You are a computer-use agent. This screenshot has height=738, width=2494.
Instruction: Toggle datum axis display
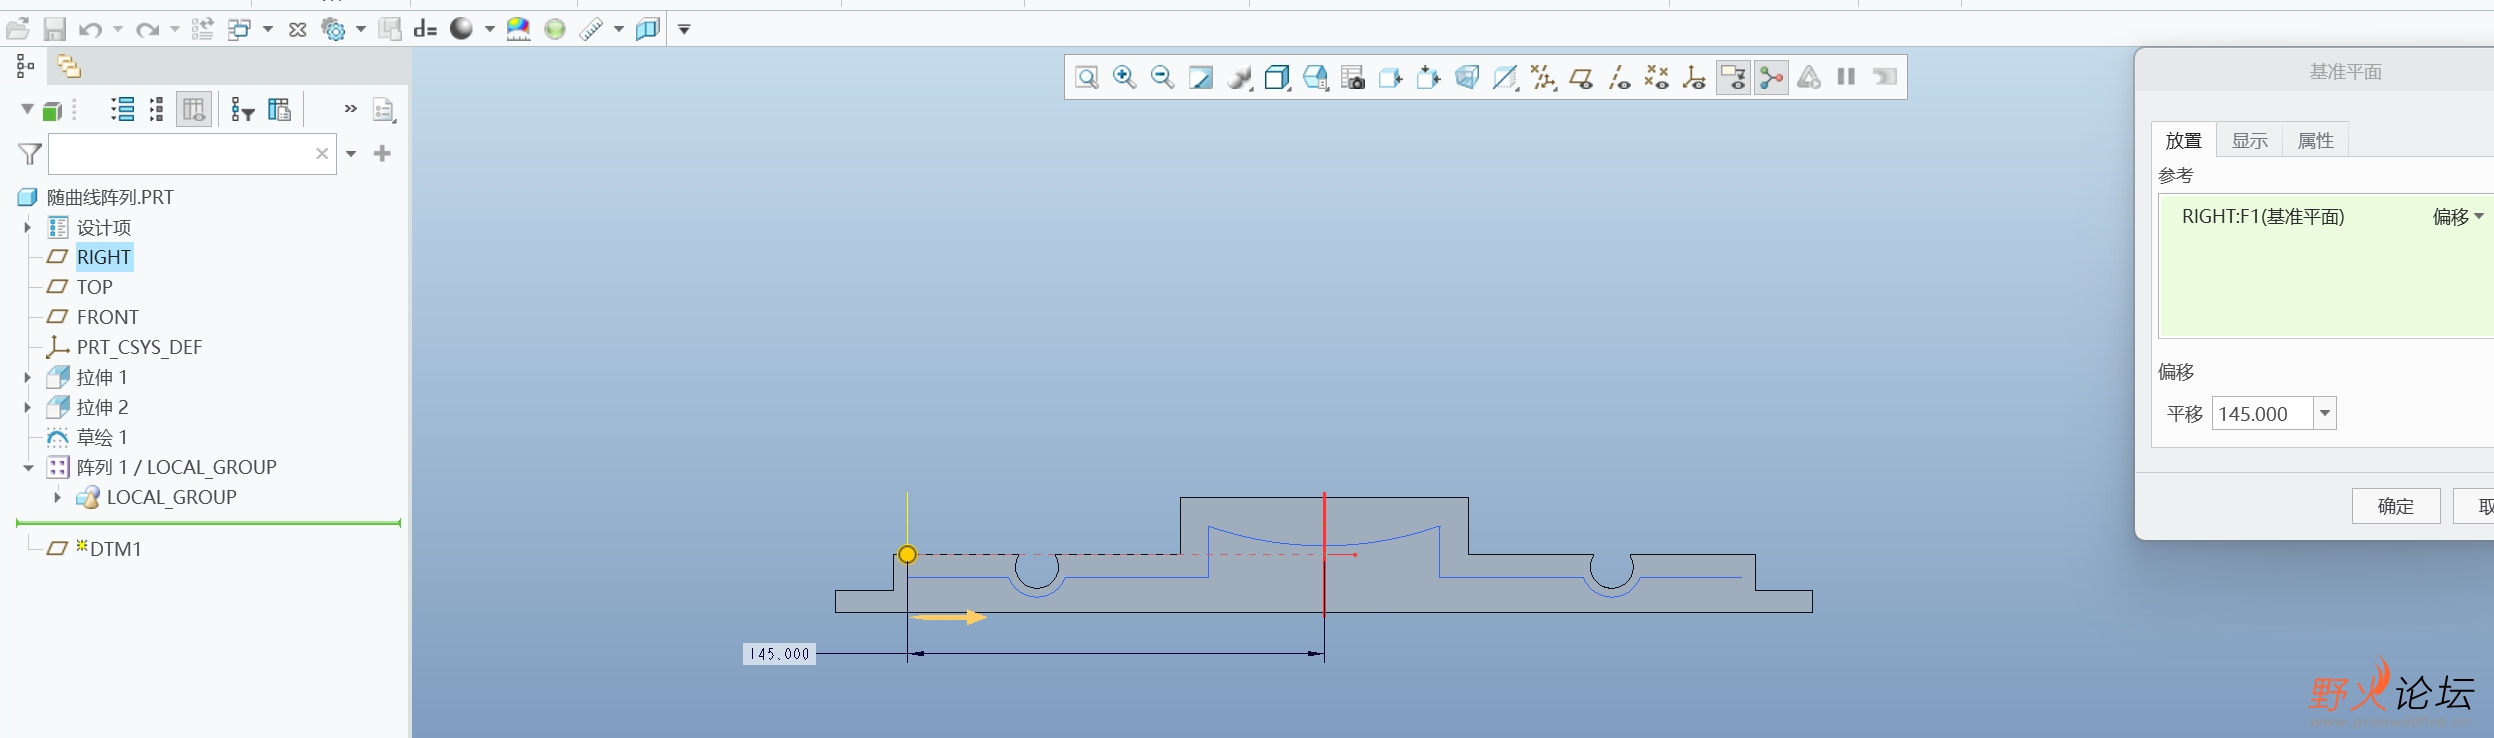pos(1618,77)
